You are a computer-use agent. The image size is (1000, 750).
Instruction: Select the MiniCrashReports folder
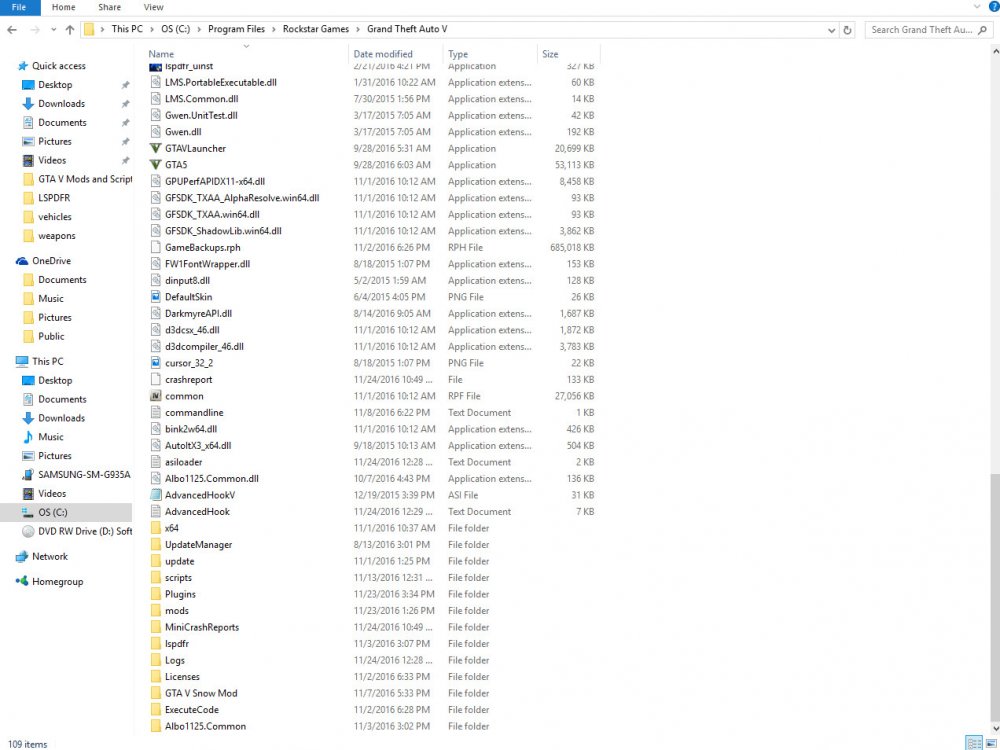[x=202, y=627]
